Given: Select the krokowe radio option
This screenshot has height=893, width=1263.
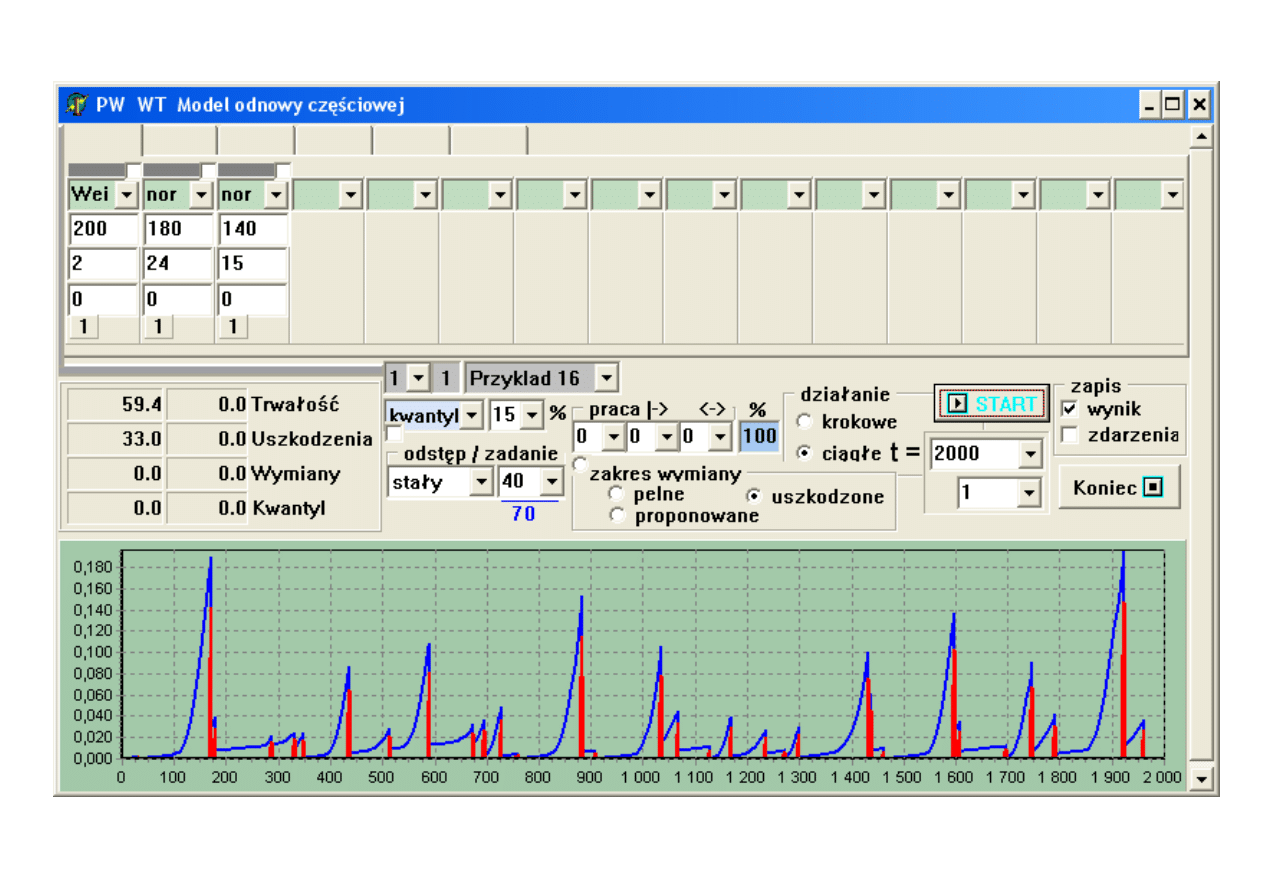Looking at the screenshot, I should click(x=804, y=422).
